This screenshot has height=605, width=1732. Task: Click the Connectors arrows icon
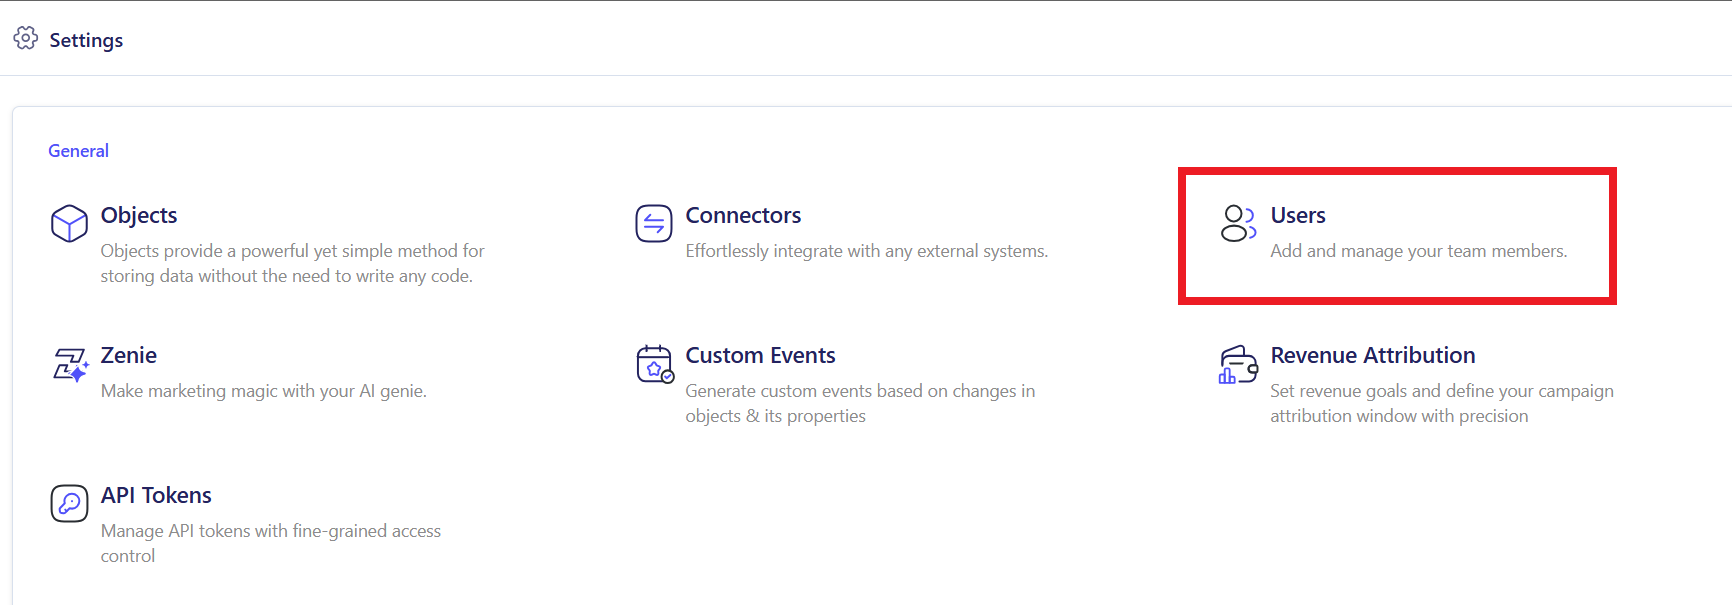[654, 223]
